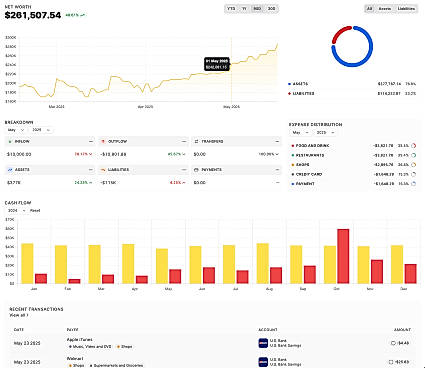Collapse the Outflow card
Screen dimensions: 425x368
[184, 142]
